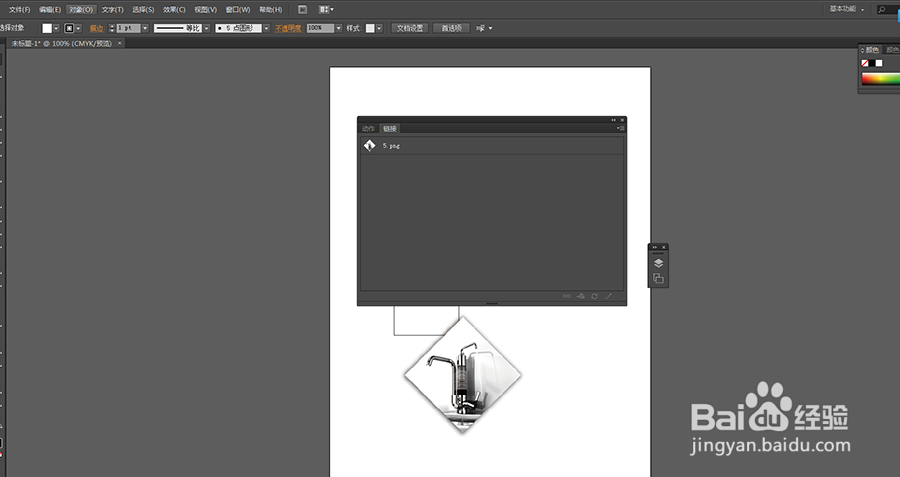Open the Layers panel icon
The width and height of the screenshot is (900, 477).
pos(658,263)
